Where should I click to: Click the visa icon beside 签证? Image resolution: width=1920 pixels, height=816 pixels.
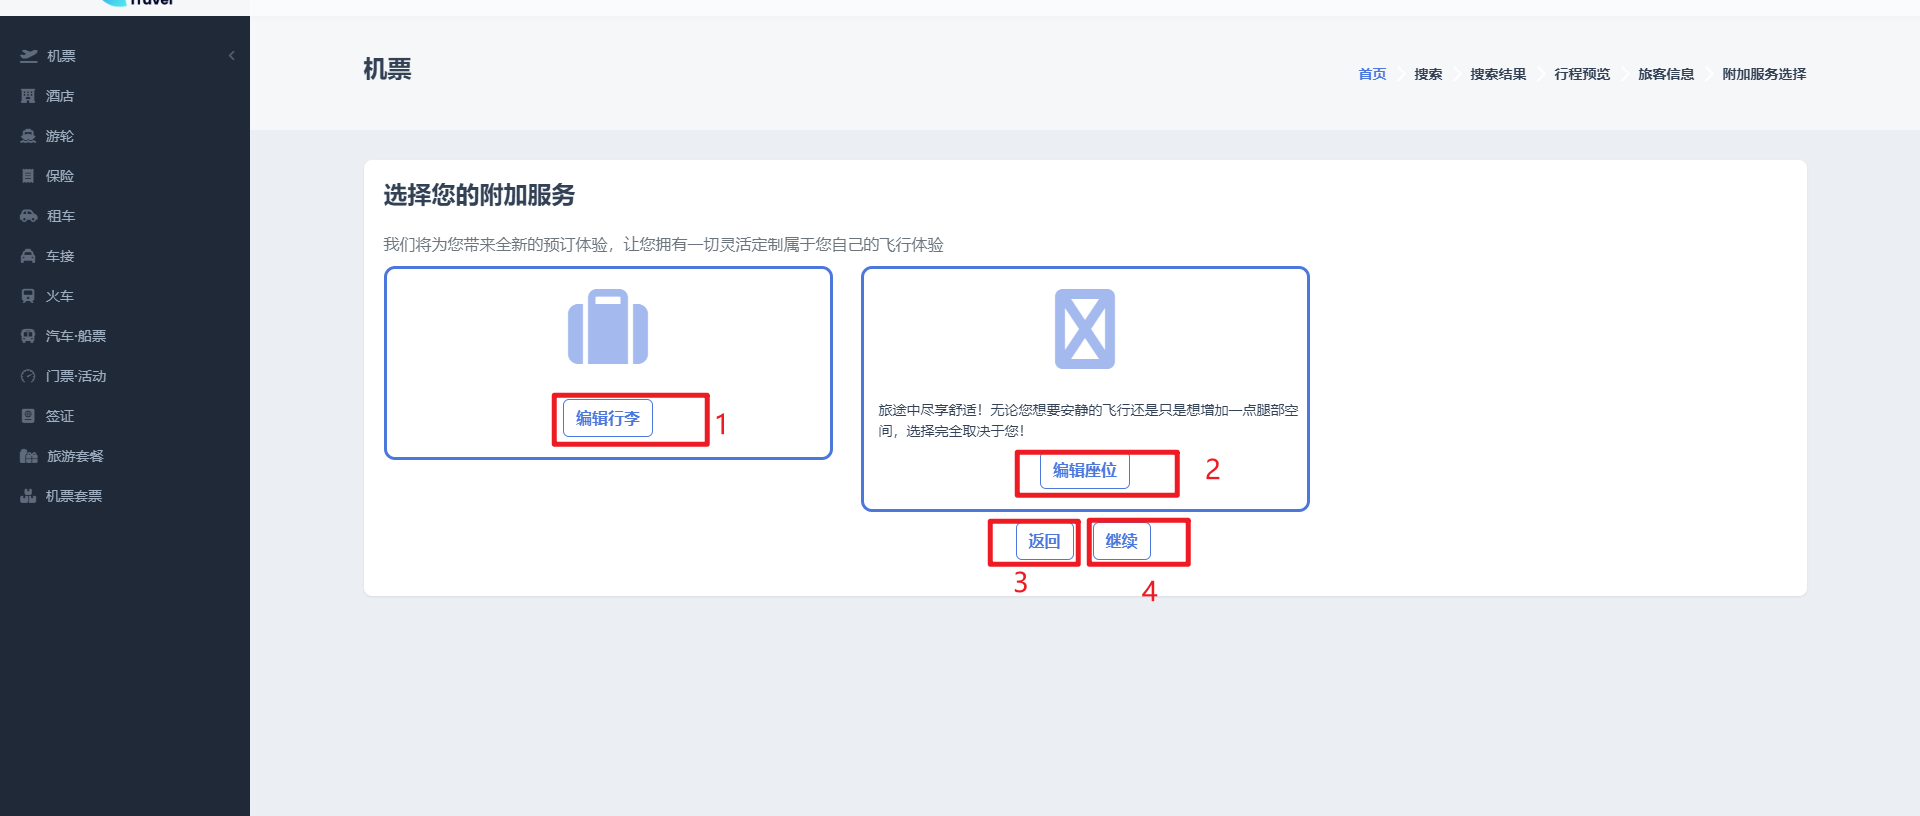(x=28, y=416)
